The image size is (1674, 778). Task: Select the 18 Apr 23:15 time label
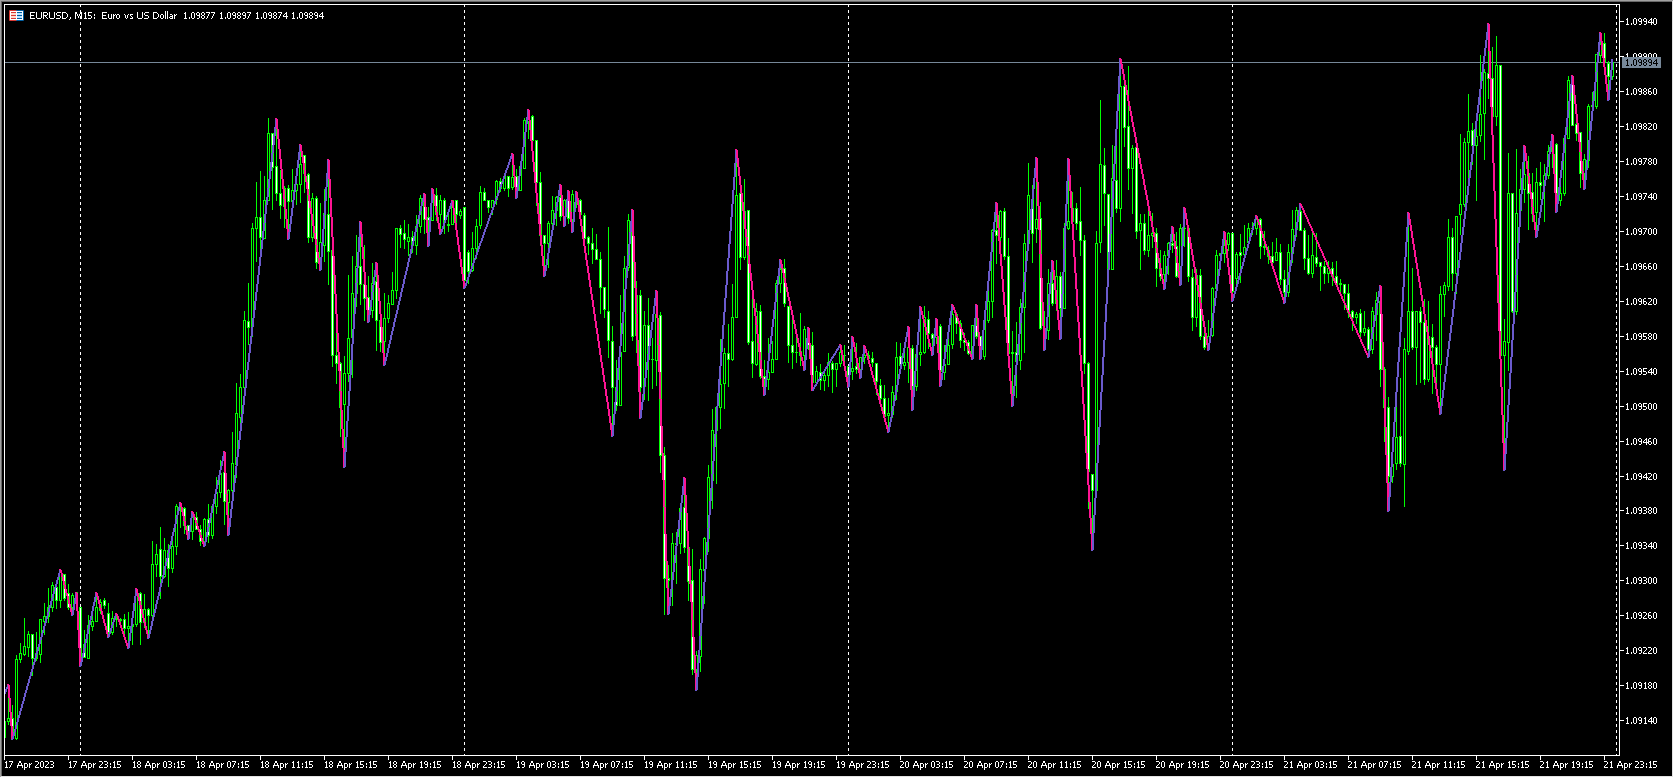479,765
